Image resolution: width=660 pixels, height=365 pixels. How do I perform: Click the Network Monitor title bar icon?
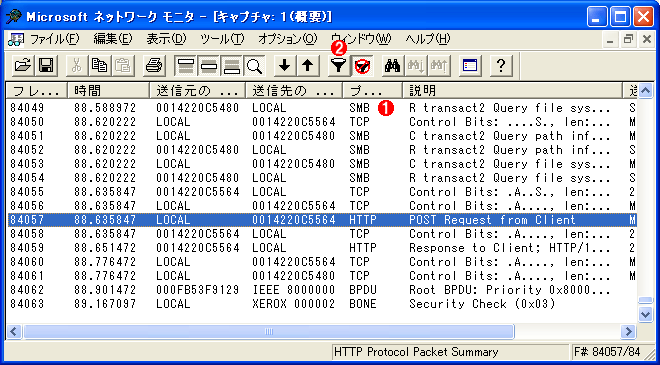(14, 16)
